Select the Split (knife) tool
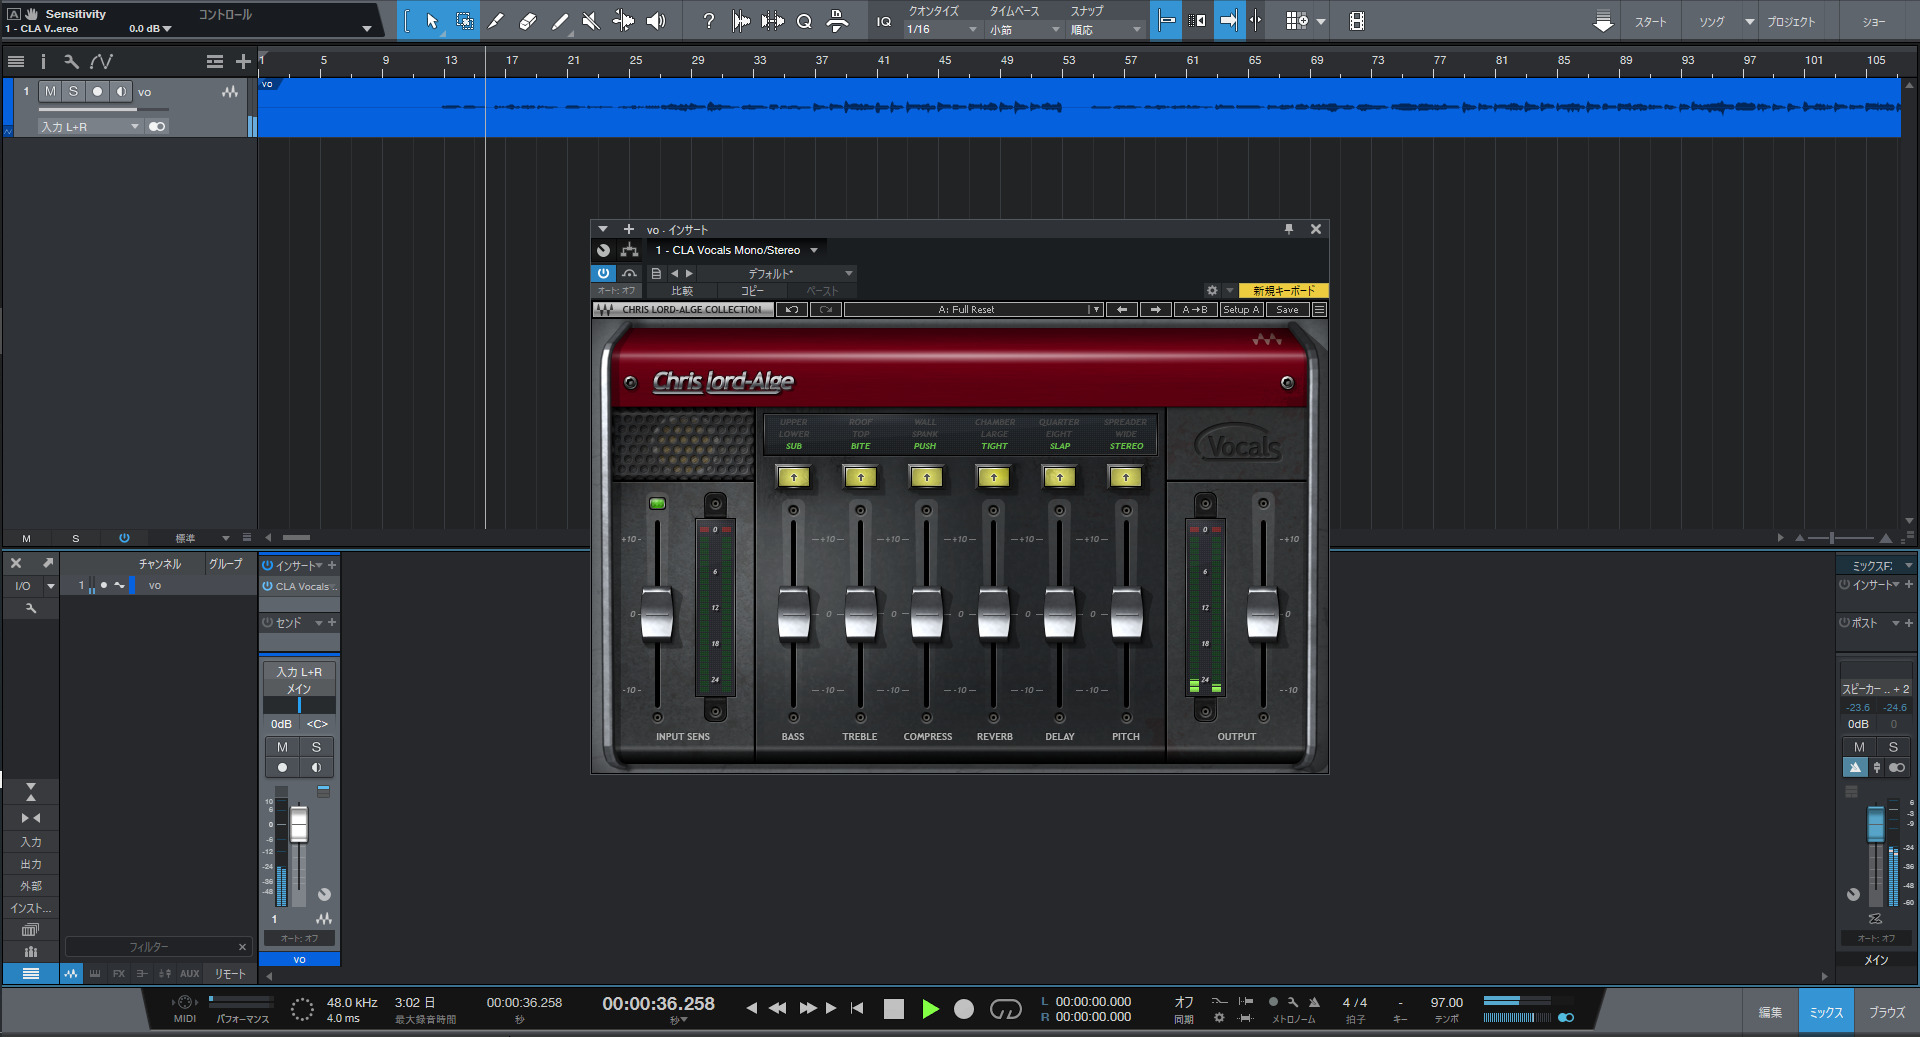This screenshot has height=1037, width=1920. pos(496,21)
